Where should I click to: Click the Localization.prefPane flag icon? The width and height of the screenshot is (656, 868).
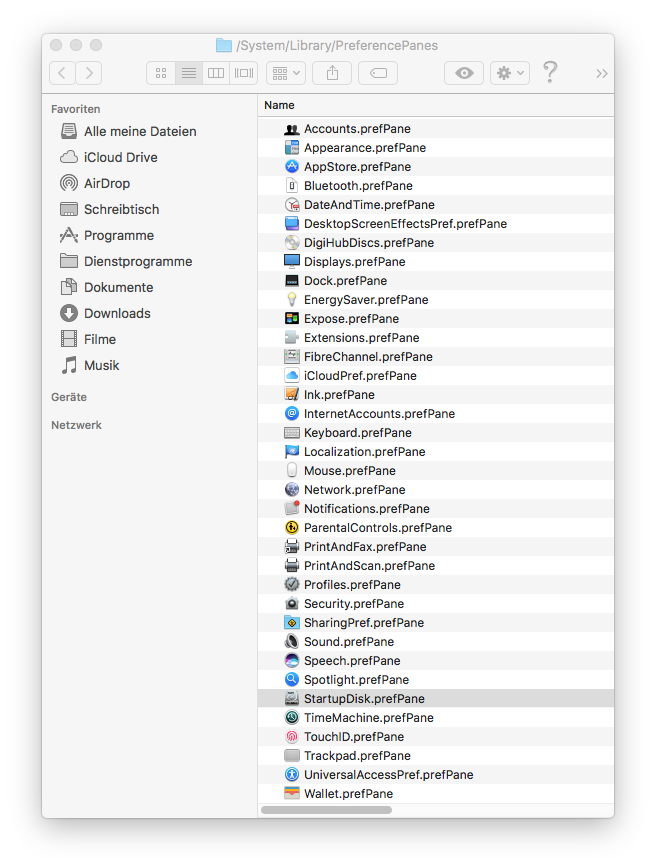(x=292, y=452)
